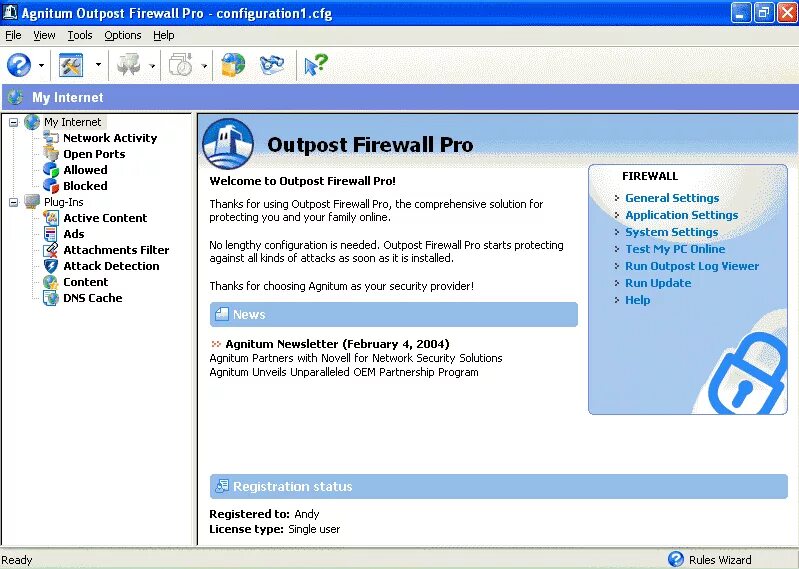Viewport: 799px width, 569px height.
Task: Click the Network Activity icon
Action: (51, 138)
